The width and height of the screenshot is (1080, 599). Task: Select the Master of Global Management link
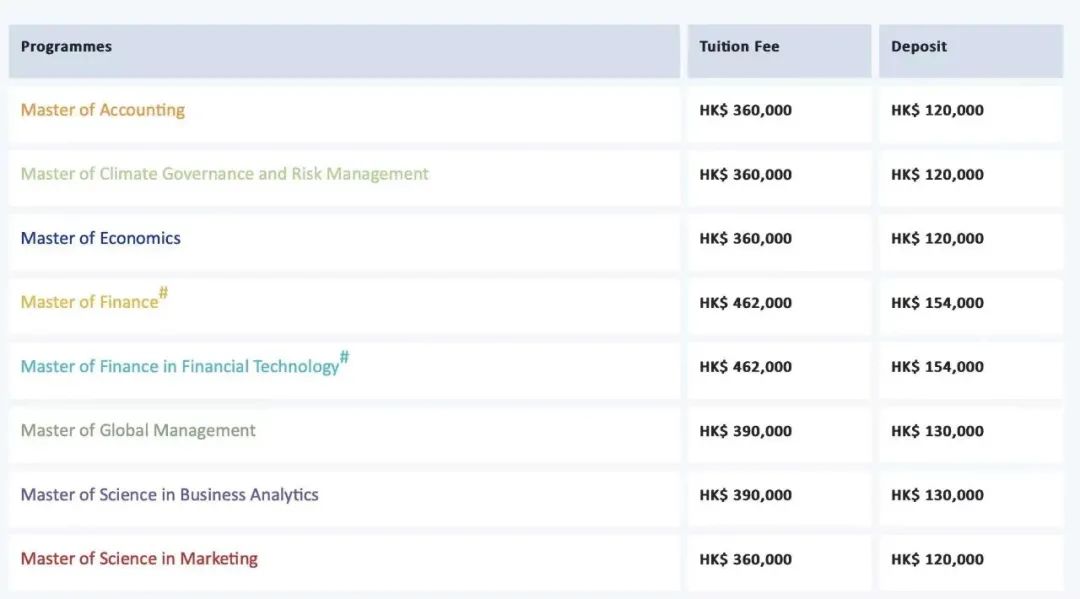pos(138,430)
